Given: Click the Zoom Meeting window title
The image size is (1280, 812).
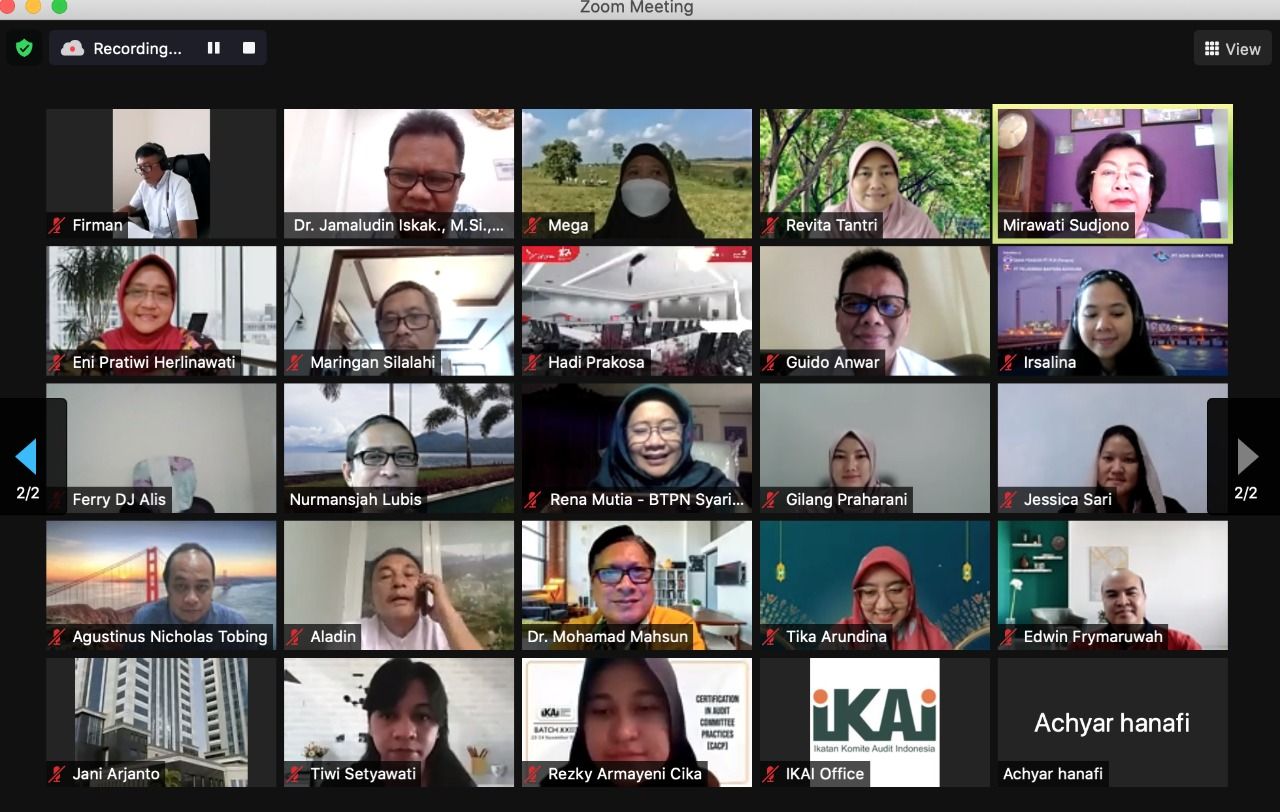Looking at the screenshot, I should click(637, 7).
